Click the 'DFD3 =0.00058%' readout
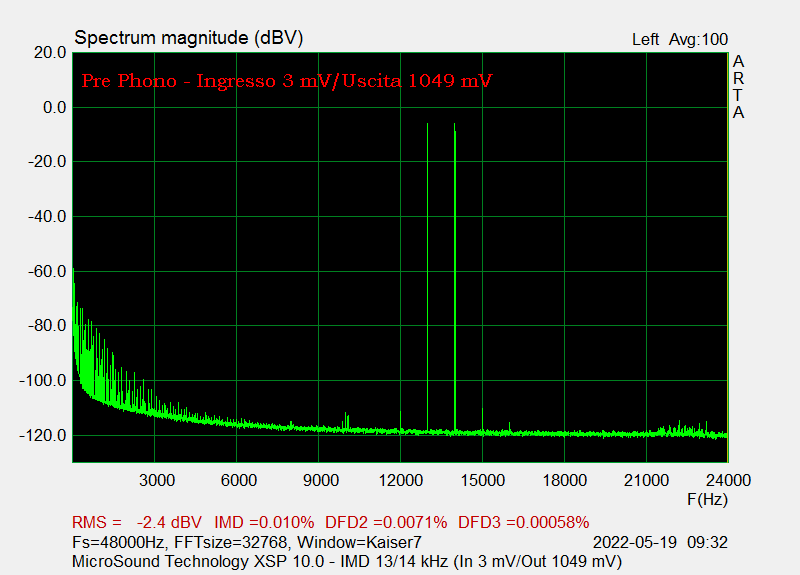Screen dimensions: 800x575 [523, 522]
